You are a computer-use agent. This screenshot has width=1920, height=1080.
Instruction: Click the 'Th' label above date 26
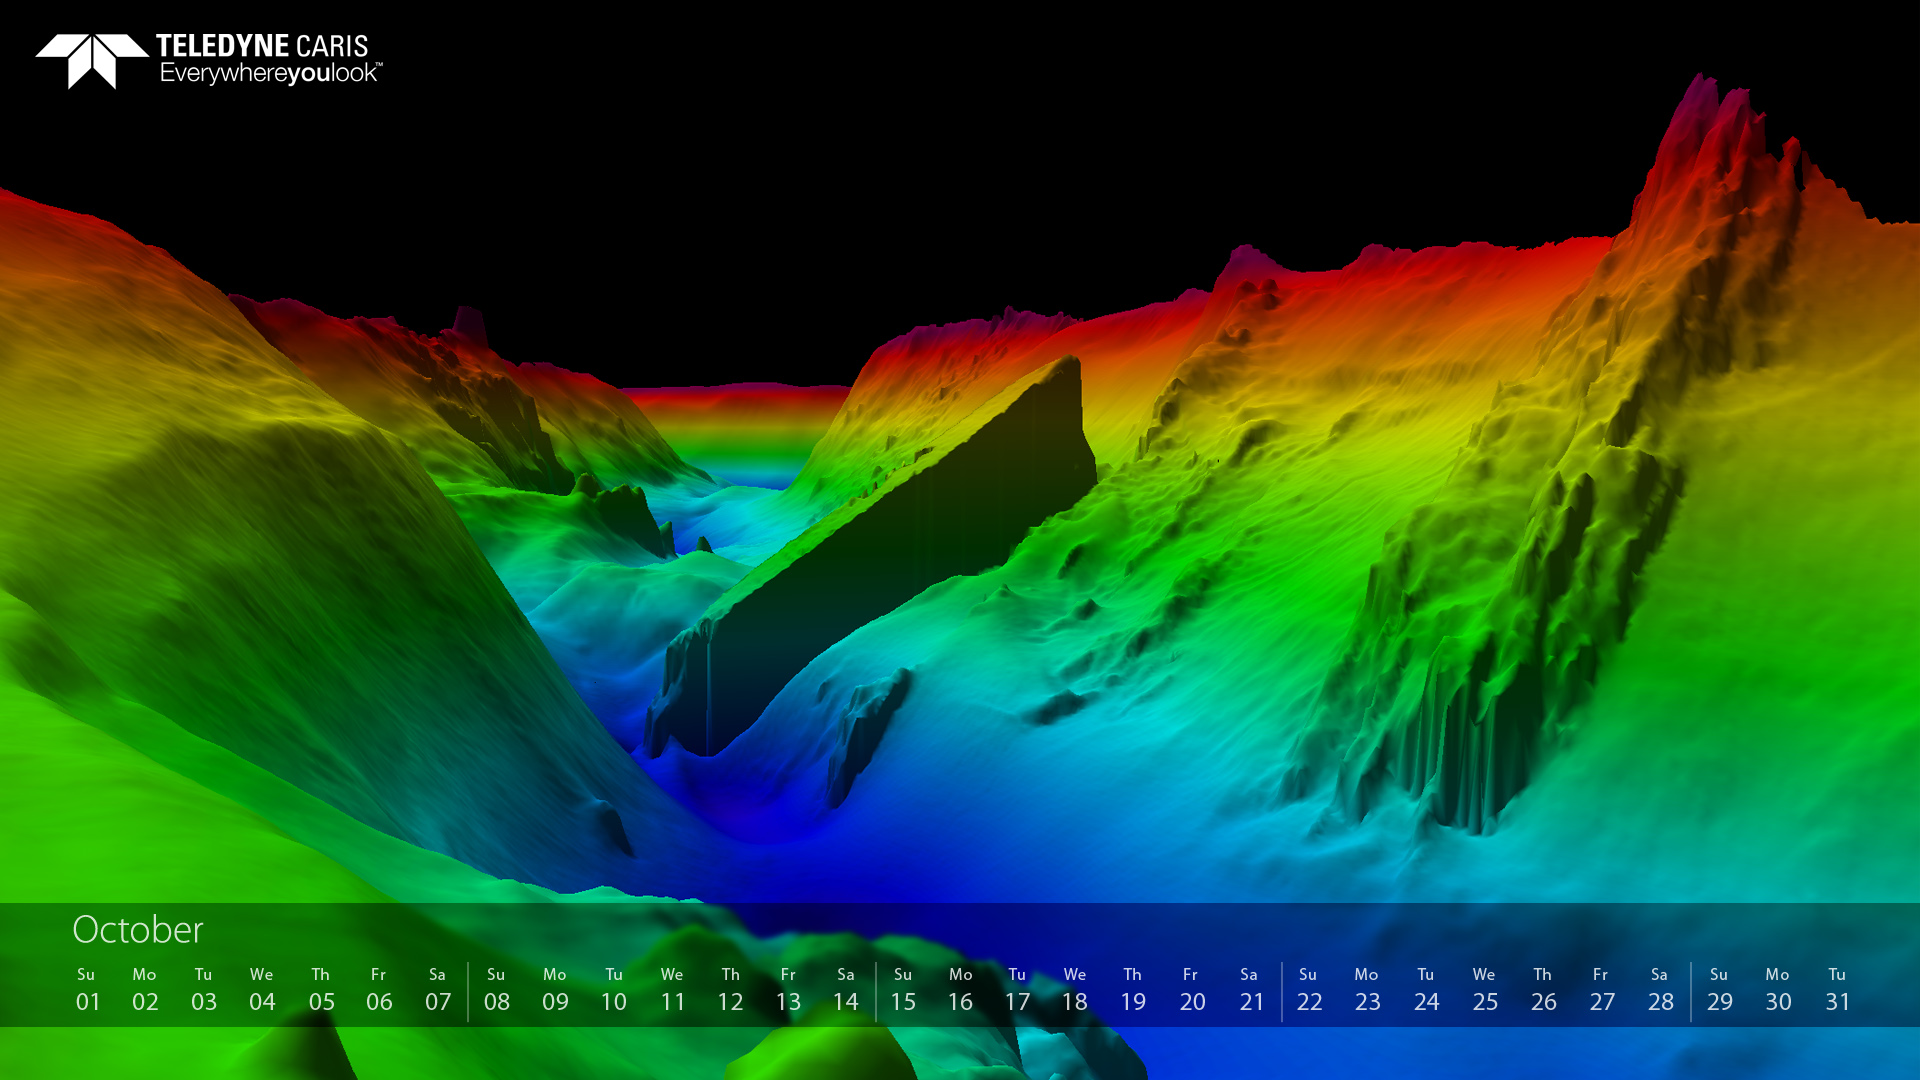(x=1543, y=974)
